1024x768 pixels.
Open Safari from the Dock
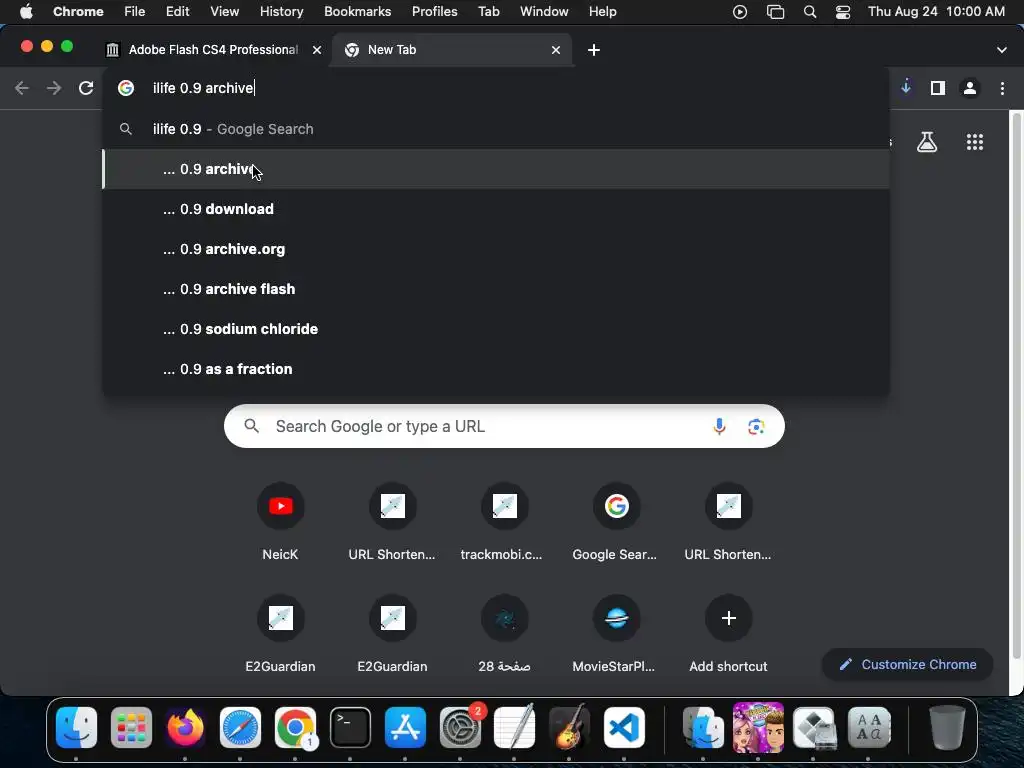[x=240, y=728]
